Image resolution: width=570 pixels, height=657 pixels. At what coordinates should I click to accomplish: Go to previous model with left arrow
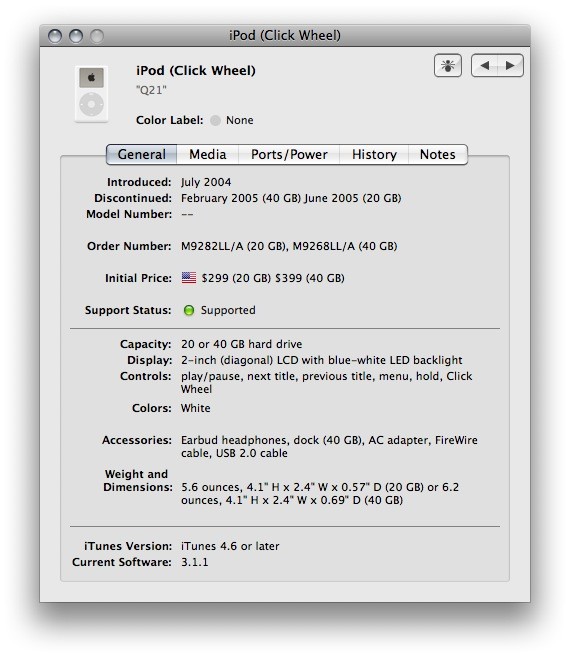coord(484,66)
